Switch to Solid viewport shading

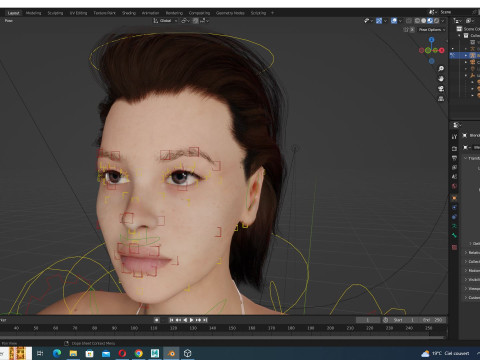[x=424, y=21]
